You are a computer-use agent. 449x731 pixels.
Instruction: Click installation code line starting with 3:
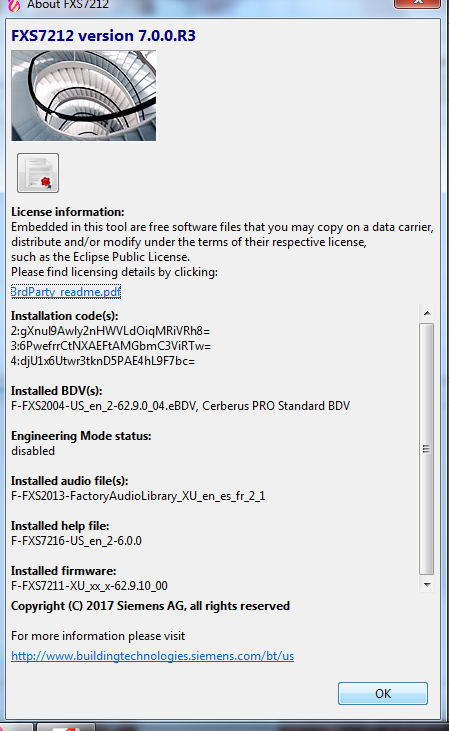111,346
